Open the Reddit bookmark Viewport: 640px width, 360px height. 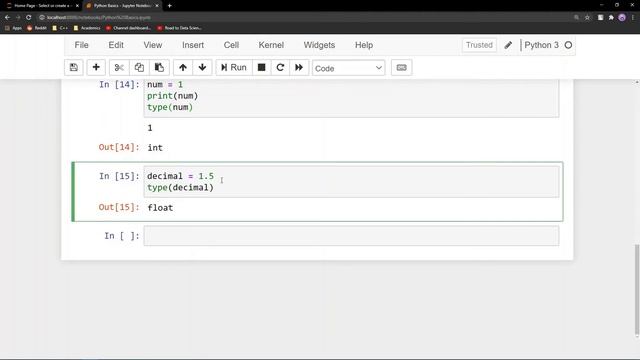coord(37,28)
